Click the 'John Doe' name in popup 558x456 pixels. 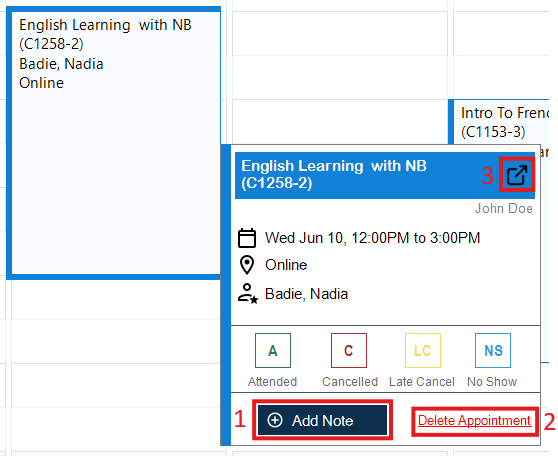504,208
